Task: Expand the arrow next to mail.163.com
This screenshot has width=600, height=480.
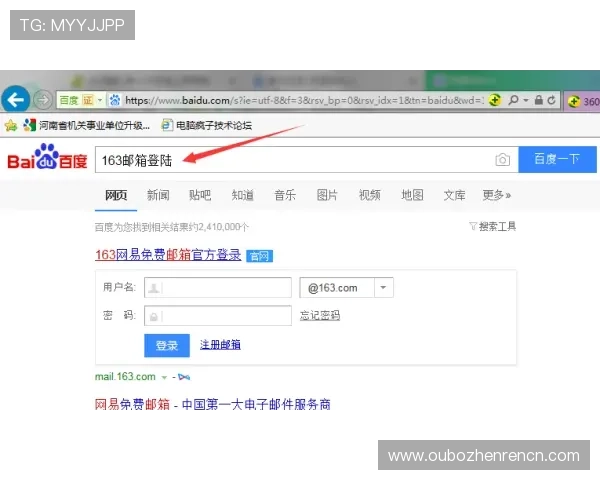Action: 165,377
